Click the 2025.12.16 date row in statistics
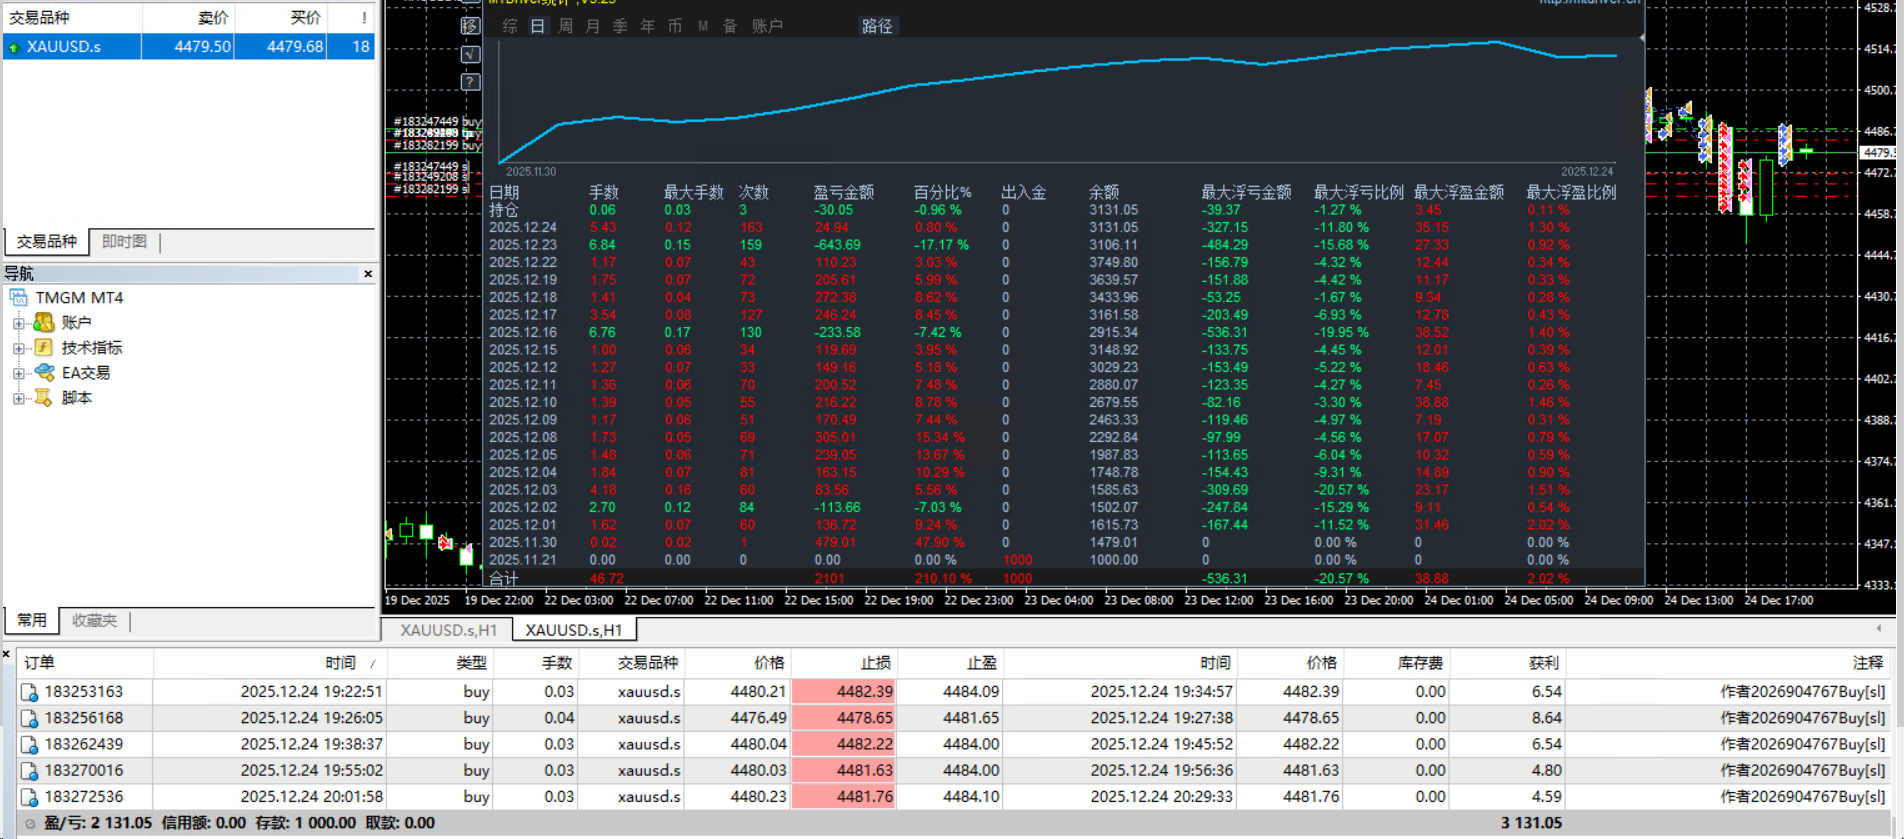This screenshot has width=1904, height=839. pos(523,332)
